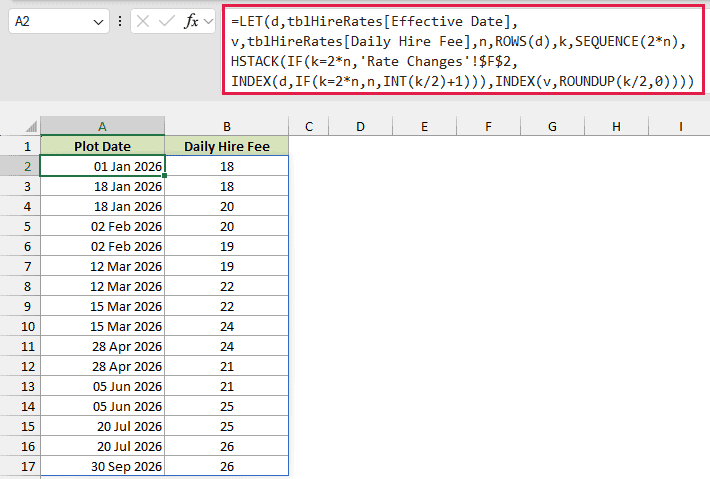Select row 8 cell '12 Mar 2026'

[102, 286]
